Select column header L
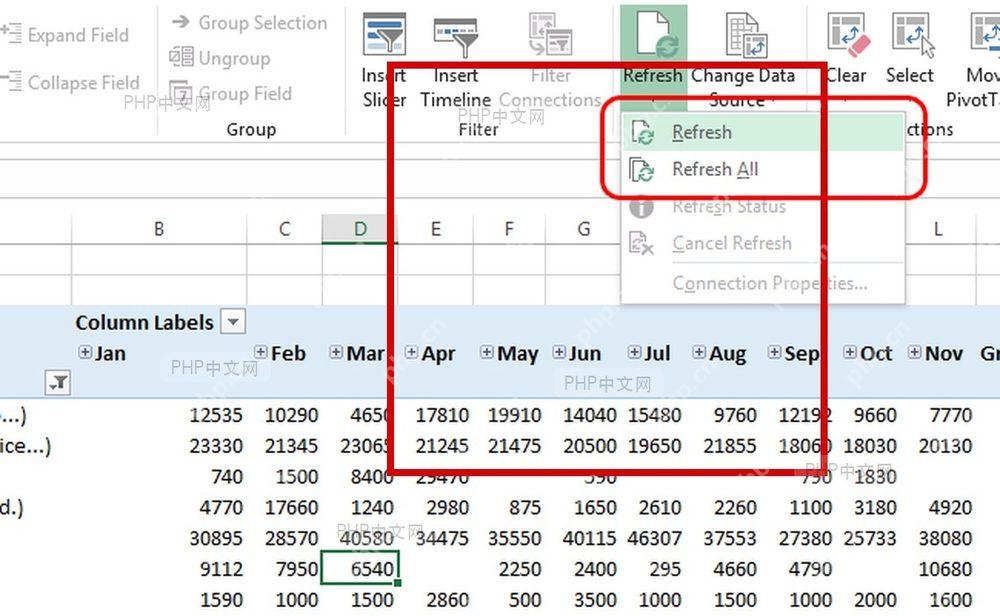 938,229
